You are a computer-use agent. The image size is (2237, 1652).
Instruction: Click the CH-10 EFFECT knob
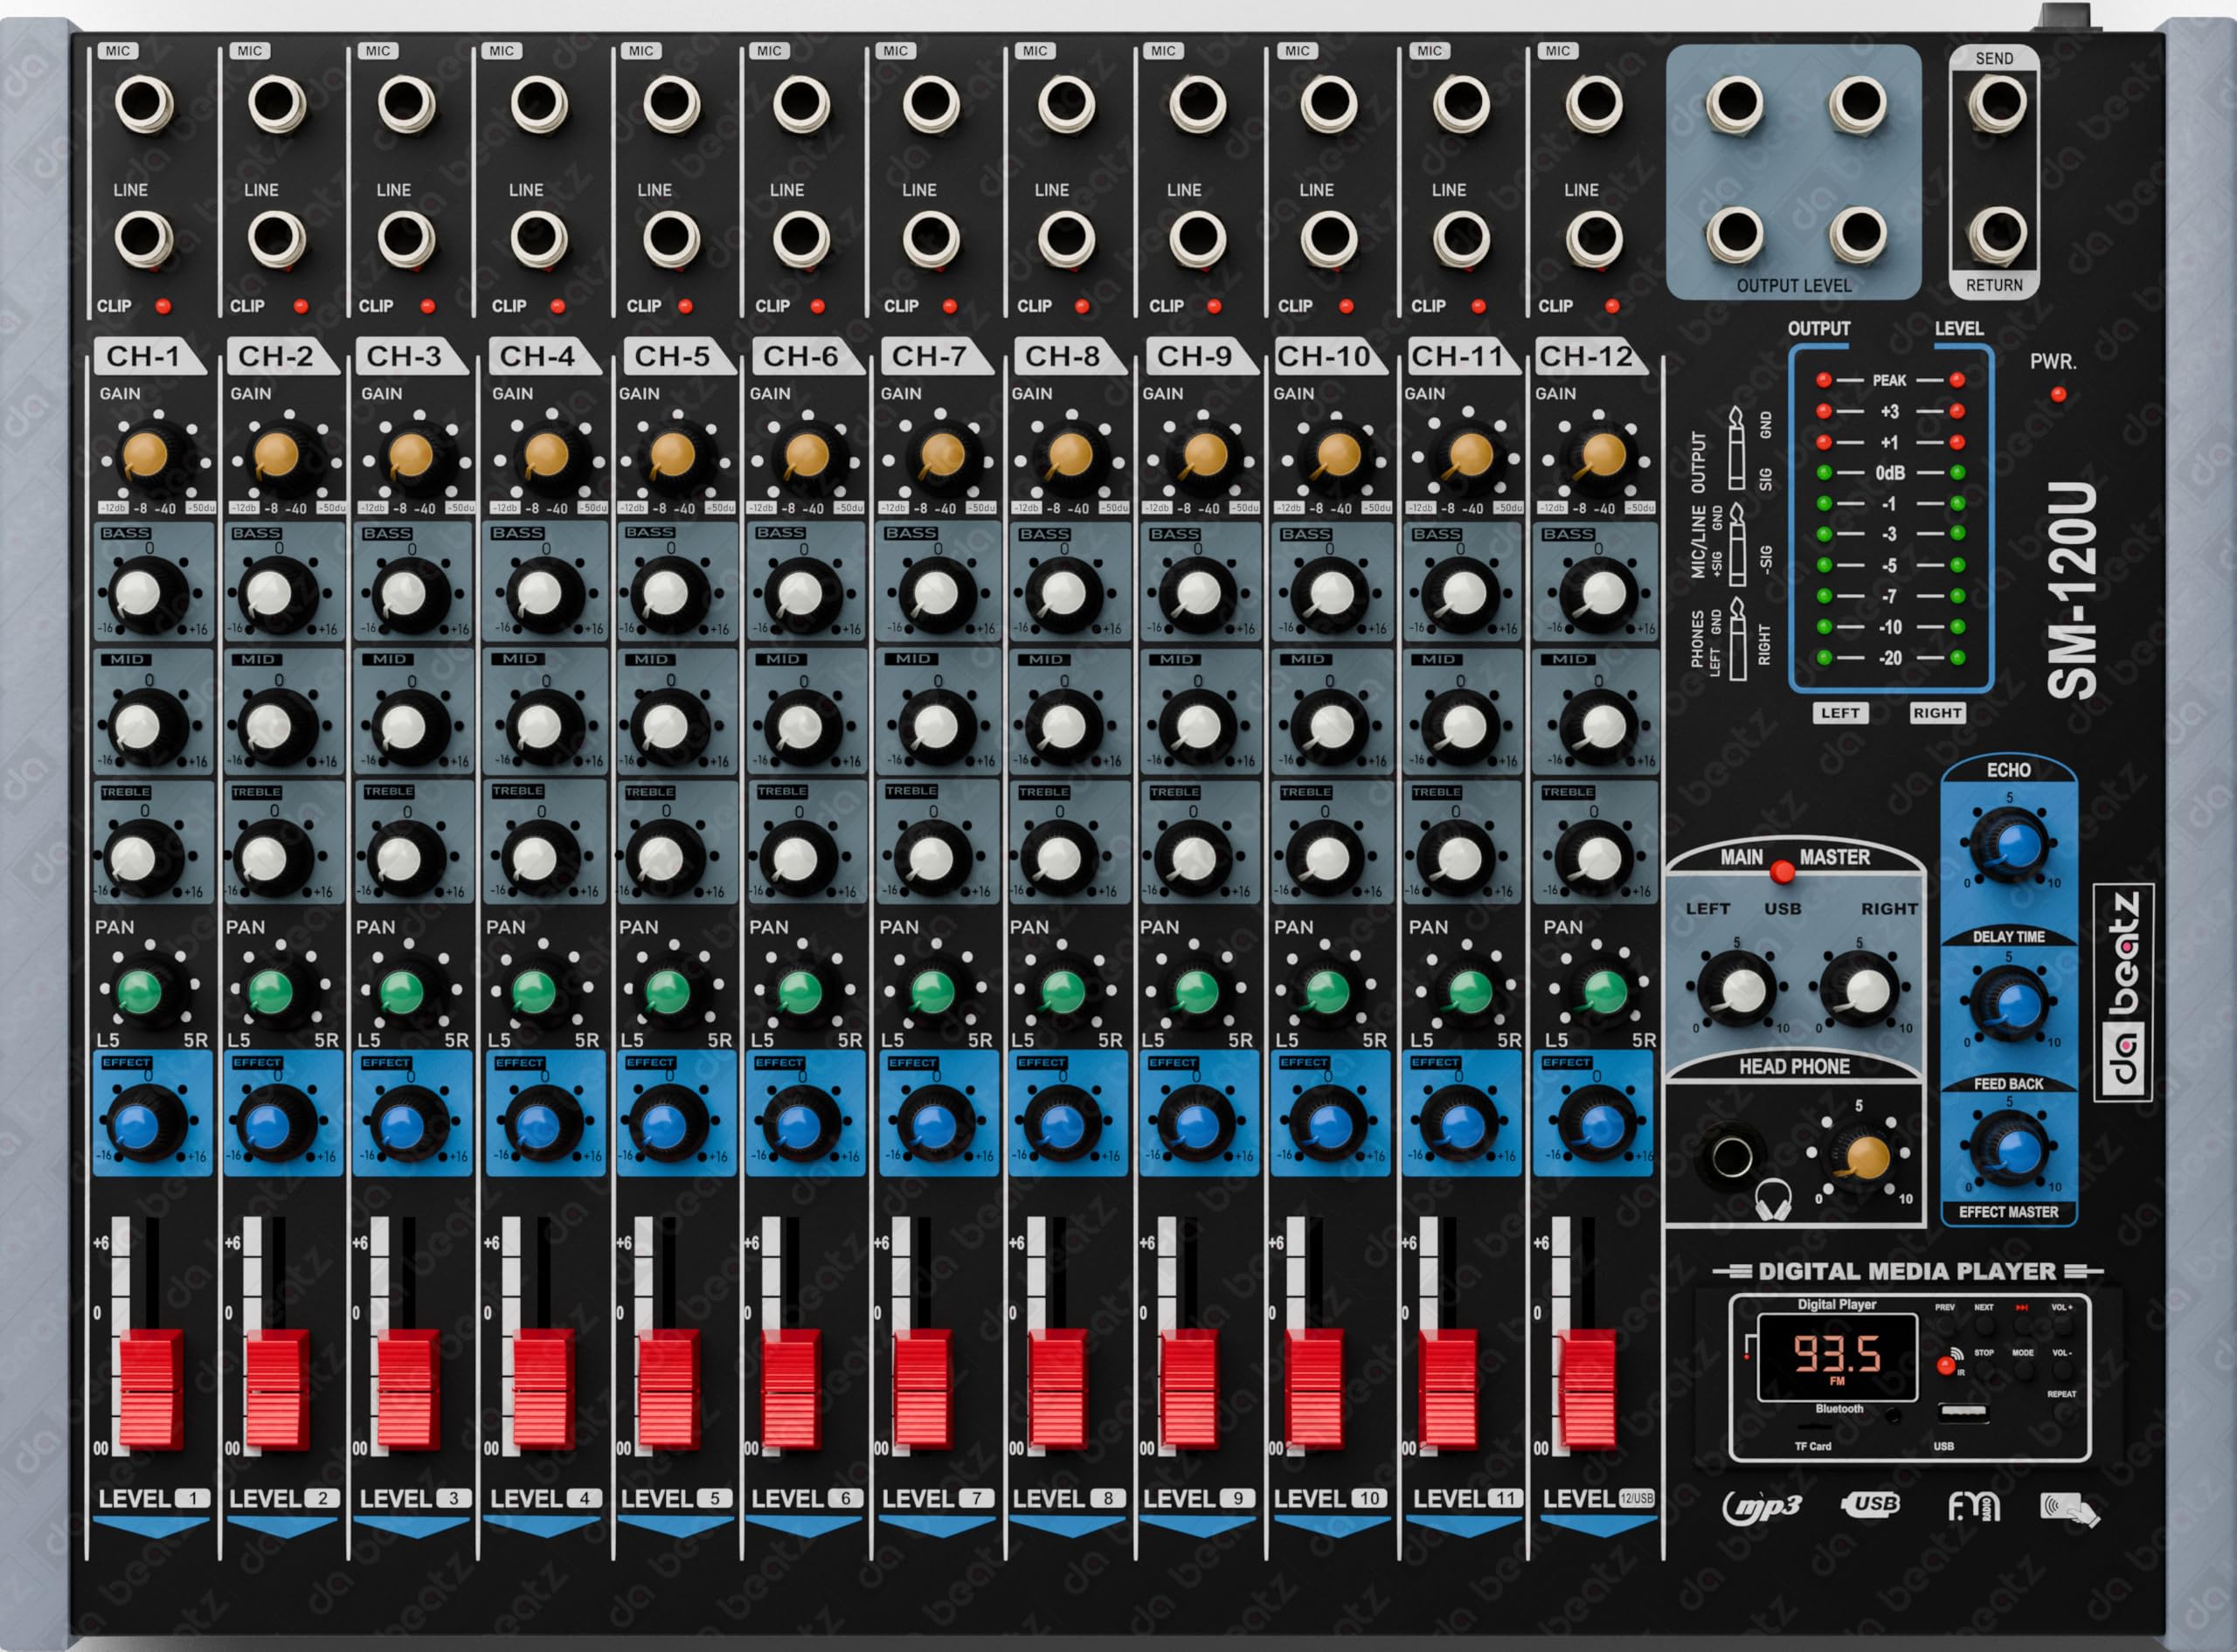1330,1126
